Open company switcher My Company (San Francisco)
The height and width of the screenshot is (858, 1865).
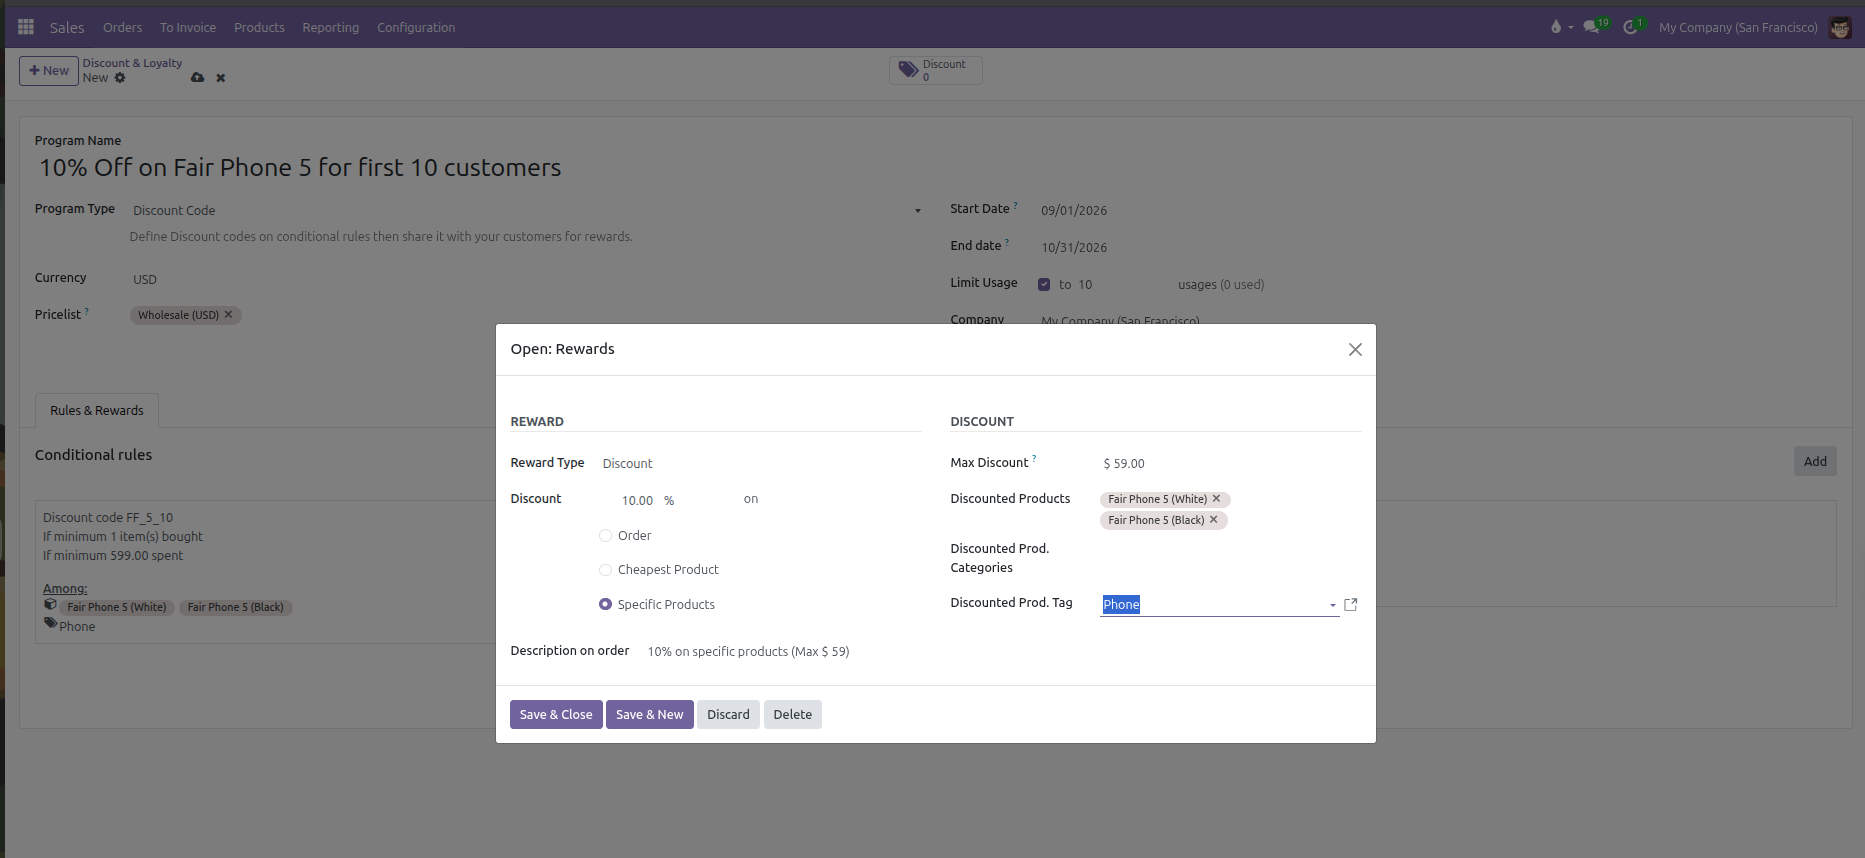[1738, 27]
